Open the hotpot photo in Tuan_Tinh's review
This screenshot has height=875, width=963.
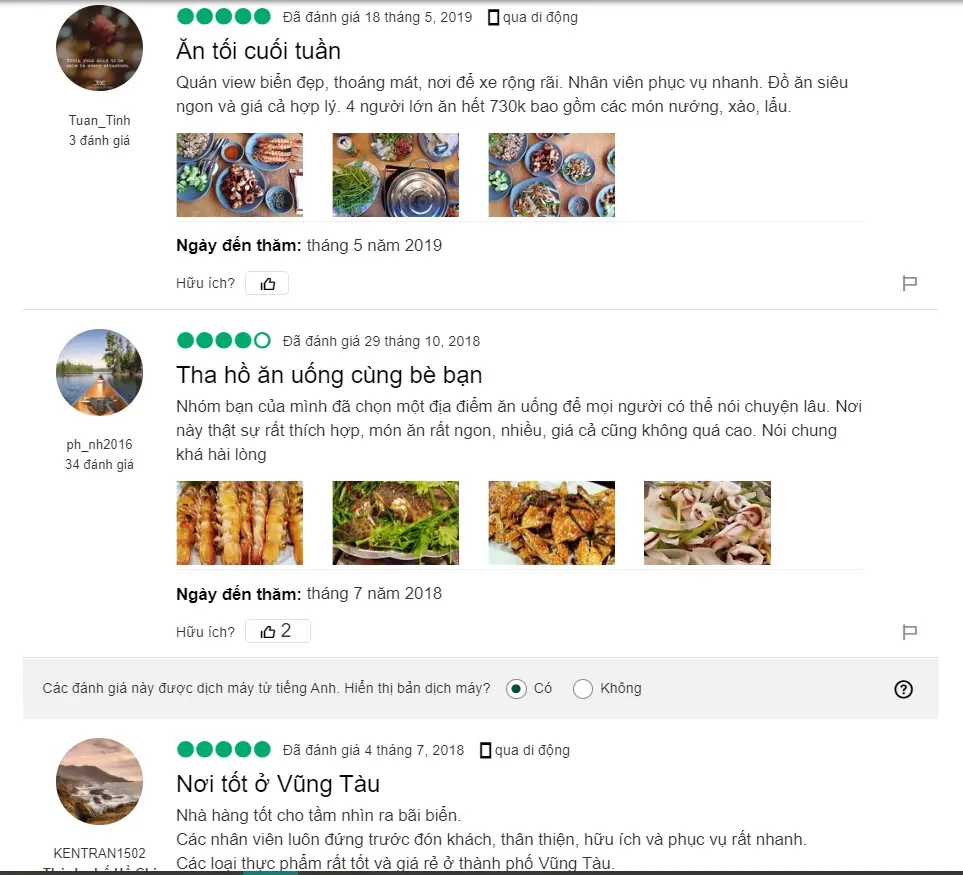point(396,175)
